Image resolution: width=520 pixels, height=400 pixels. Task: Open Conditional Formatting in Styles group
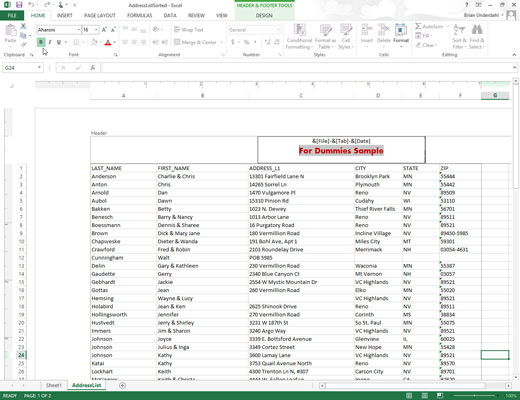pyautogui.click(x=299, y=37)
